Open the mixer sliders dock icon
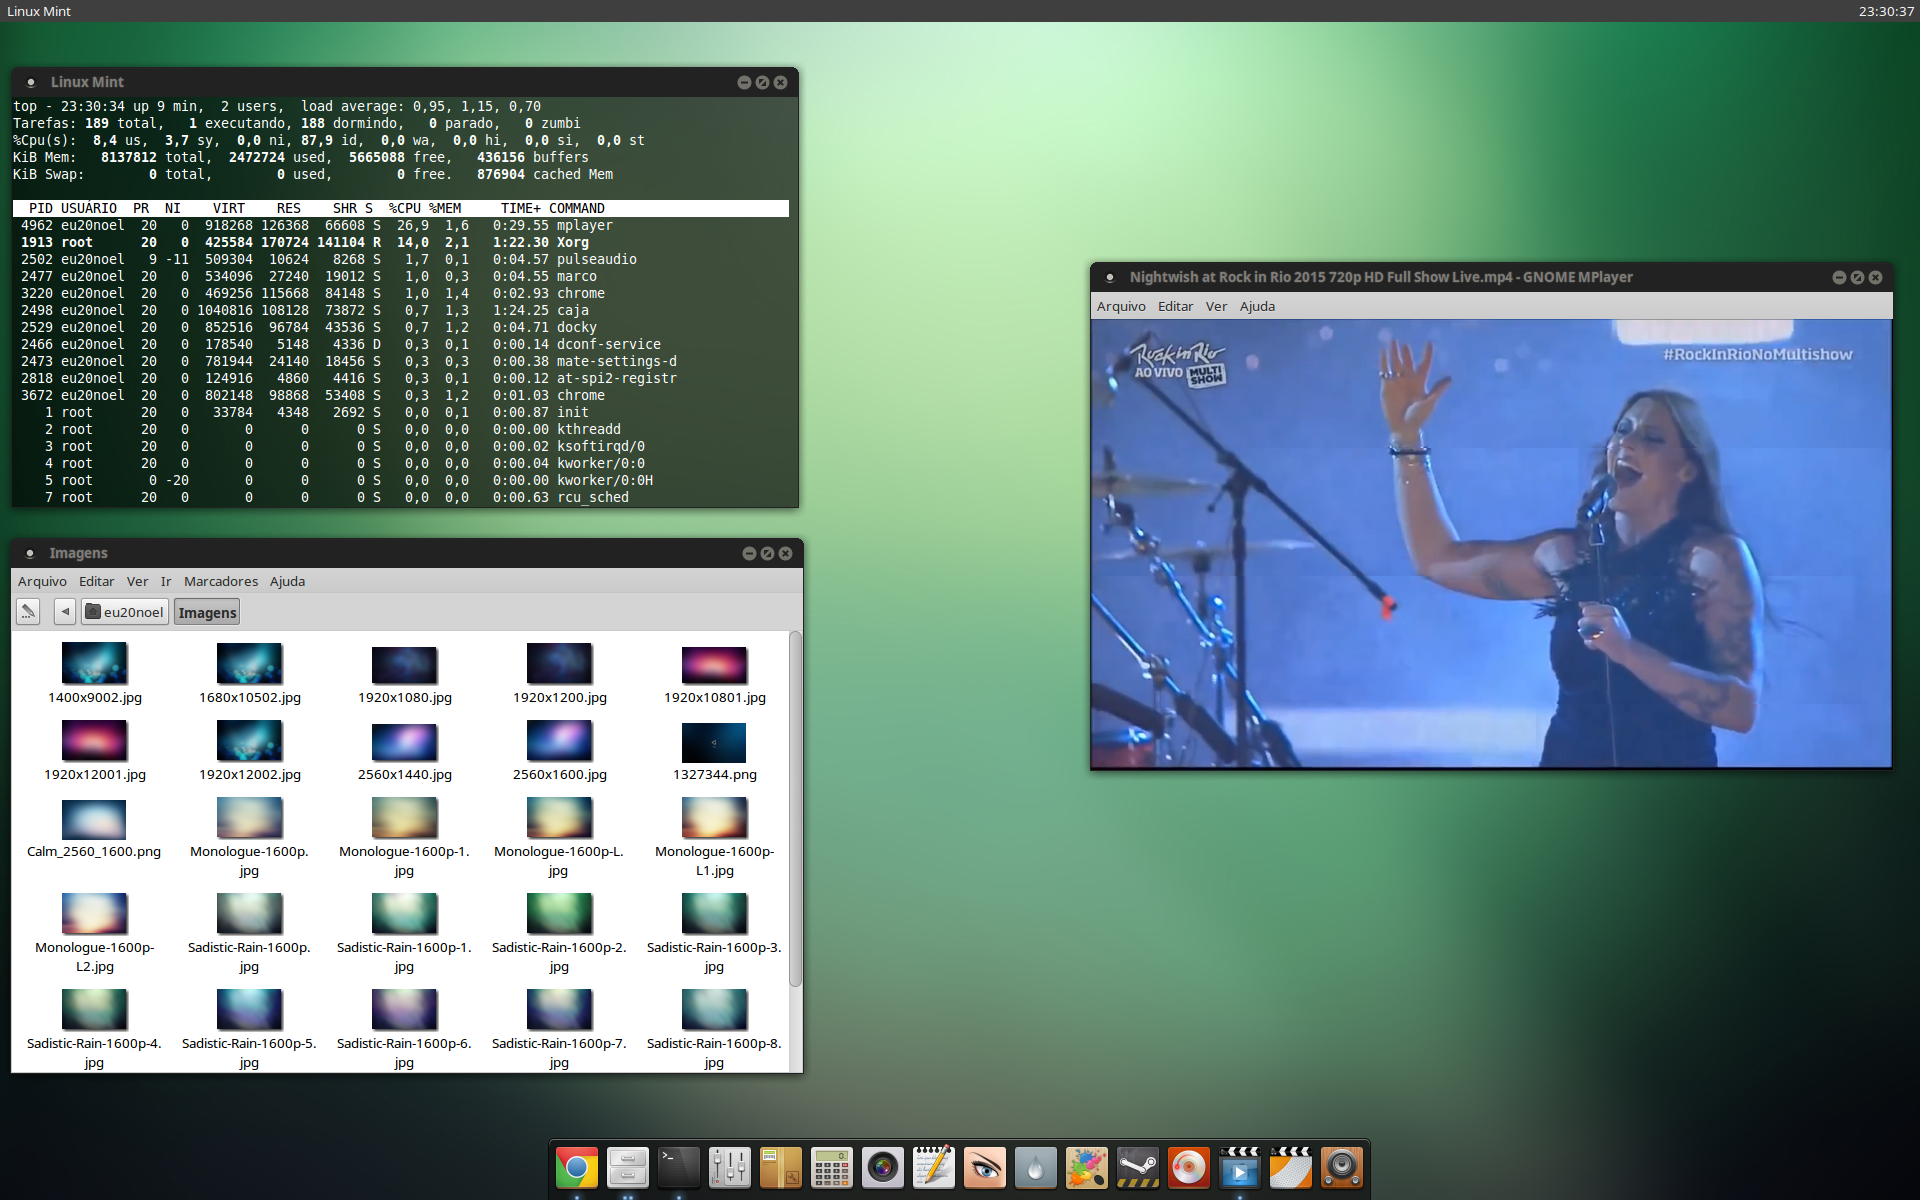Screen dimensions: 1920x1200 tap(730, 1167)
